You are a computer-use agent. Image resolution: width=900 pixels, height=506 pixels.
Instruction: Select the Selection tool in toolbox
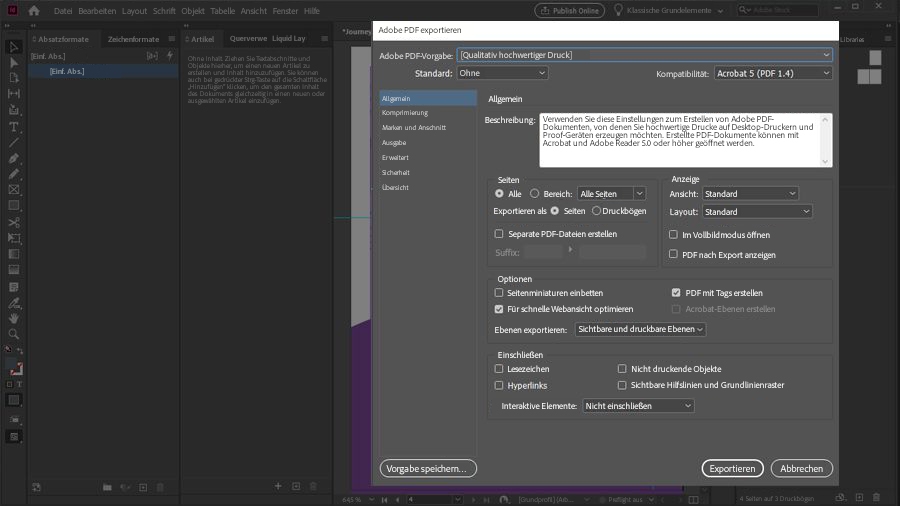pyautogui.click(x=14, y=47)
